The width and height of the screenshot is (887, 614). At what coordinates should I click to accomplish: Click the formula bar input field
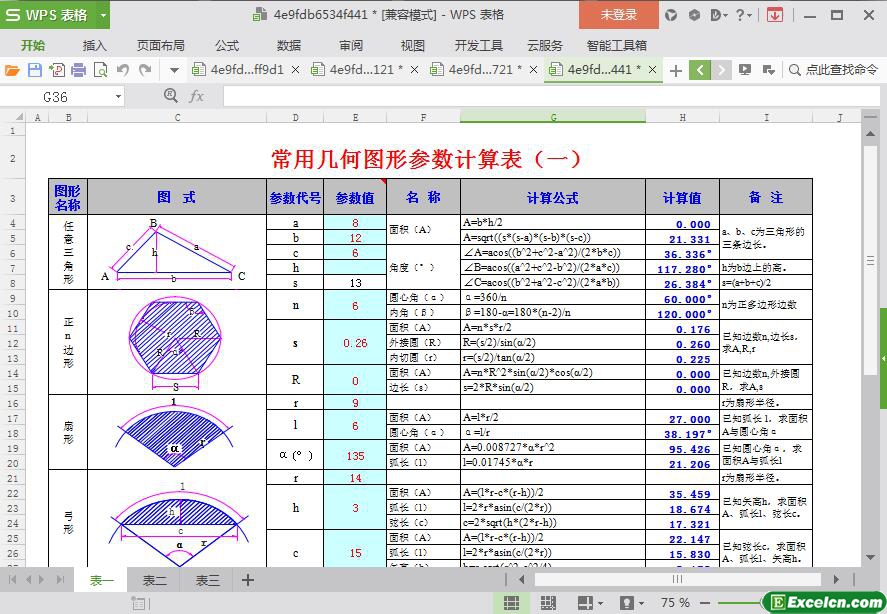540,96
